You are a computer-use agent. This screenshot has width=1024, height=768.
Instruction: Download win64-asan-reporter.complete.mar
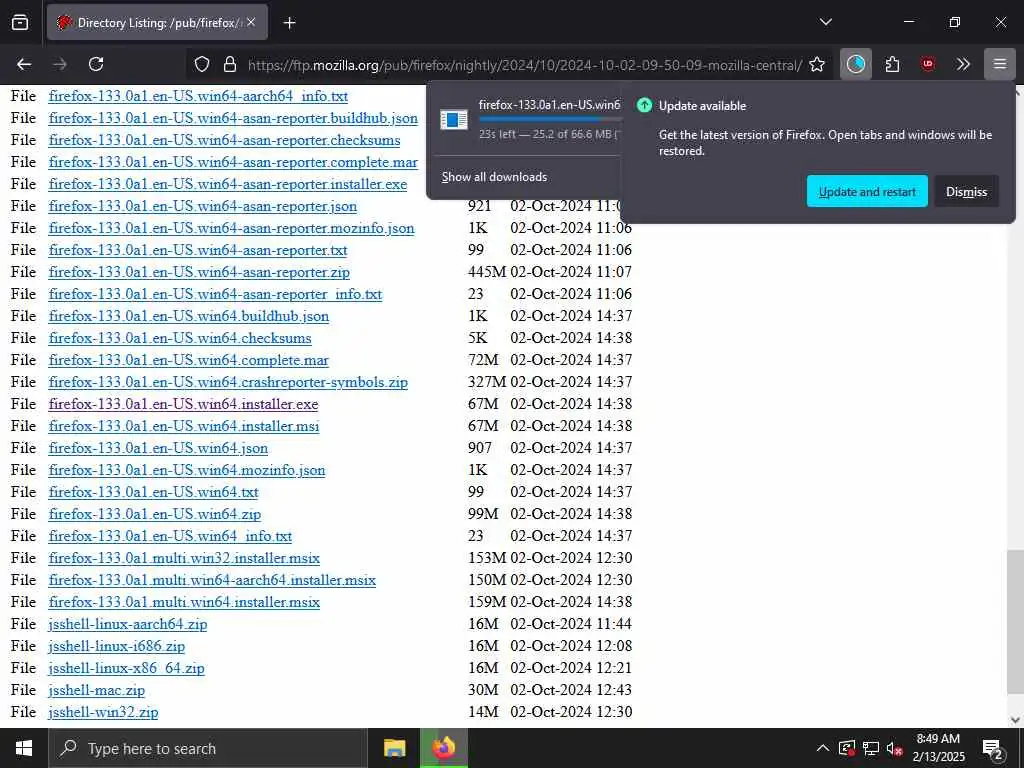(233, 162)
